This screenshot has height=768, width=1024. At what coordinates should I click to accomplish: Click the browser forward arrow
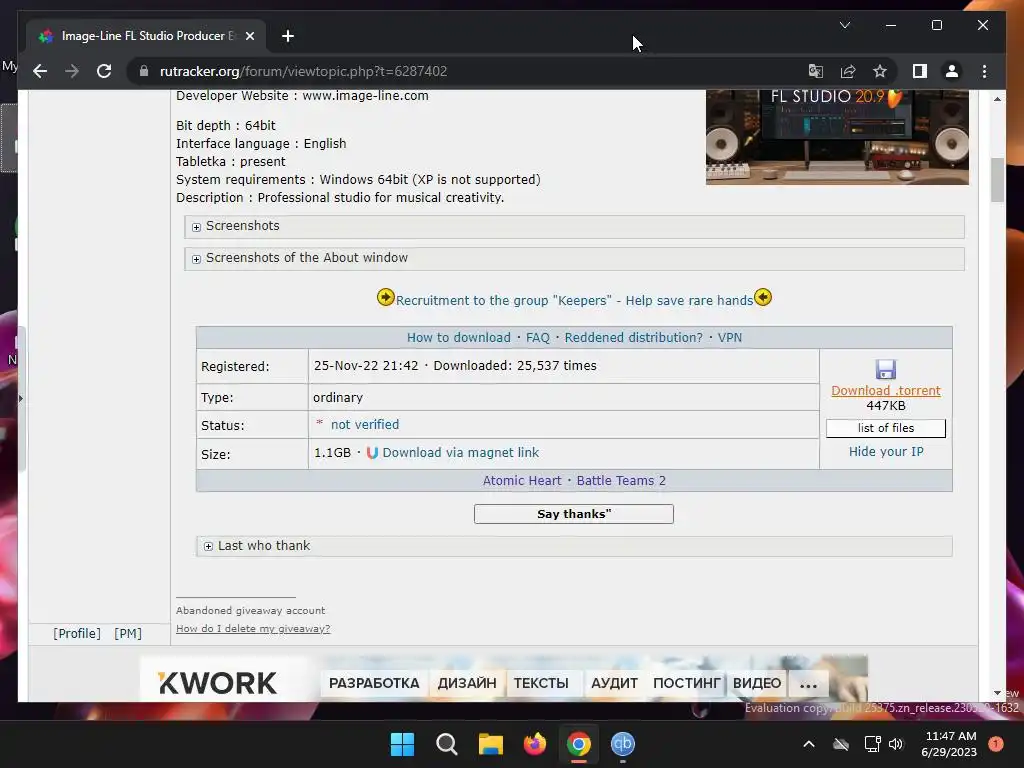point(72,71)
